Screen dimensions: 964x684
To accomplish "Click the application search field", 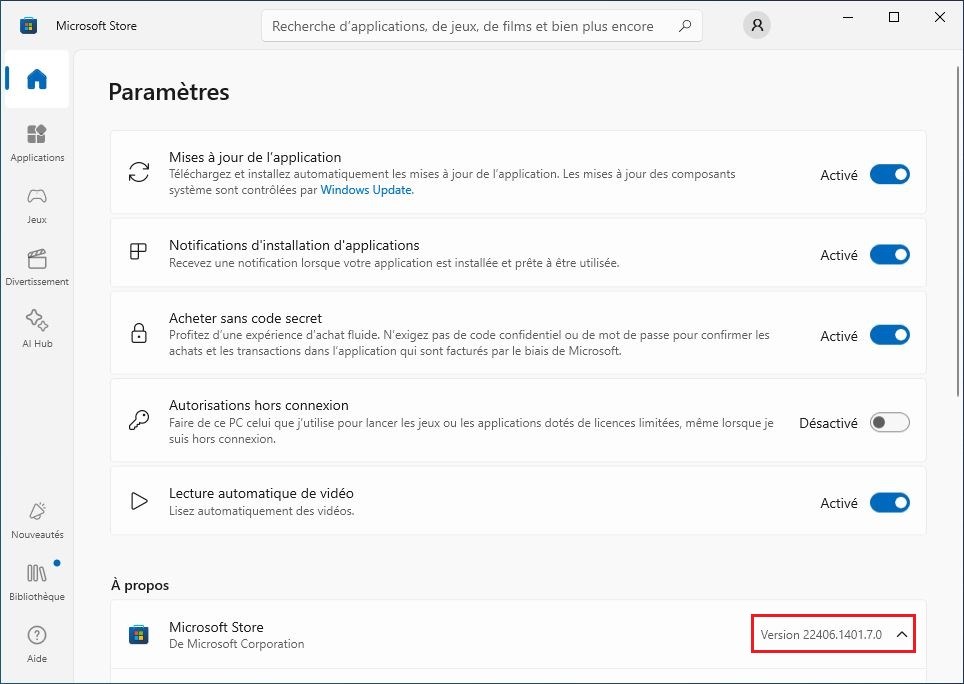I will 470,26.
